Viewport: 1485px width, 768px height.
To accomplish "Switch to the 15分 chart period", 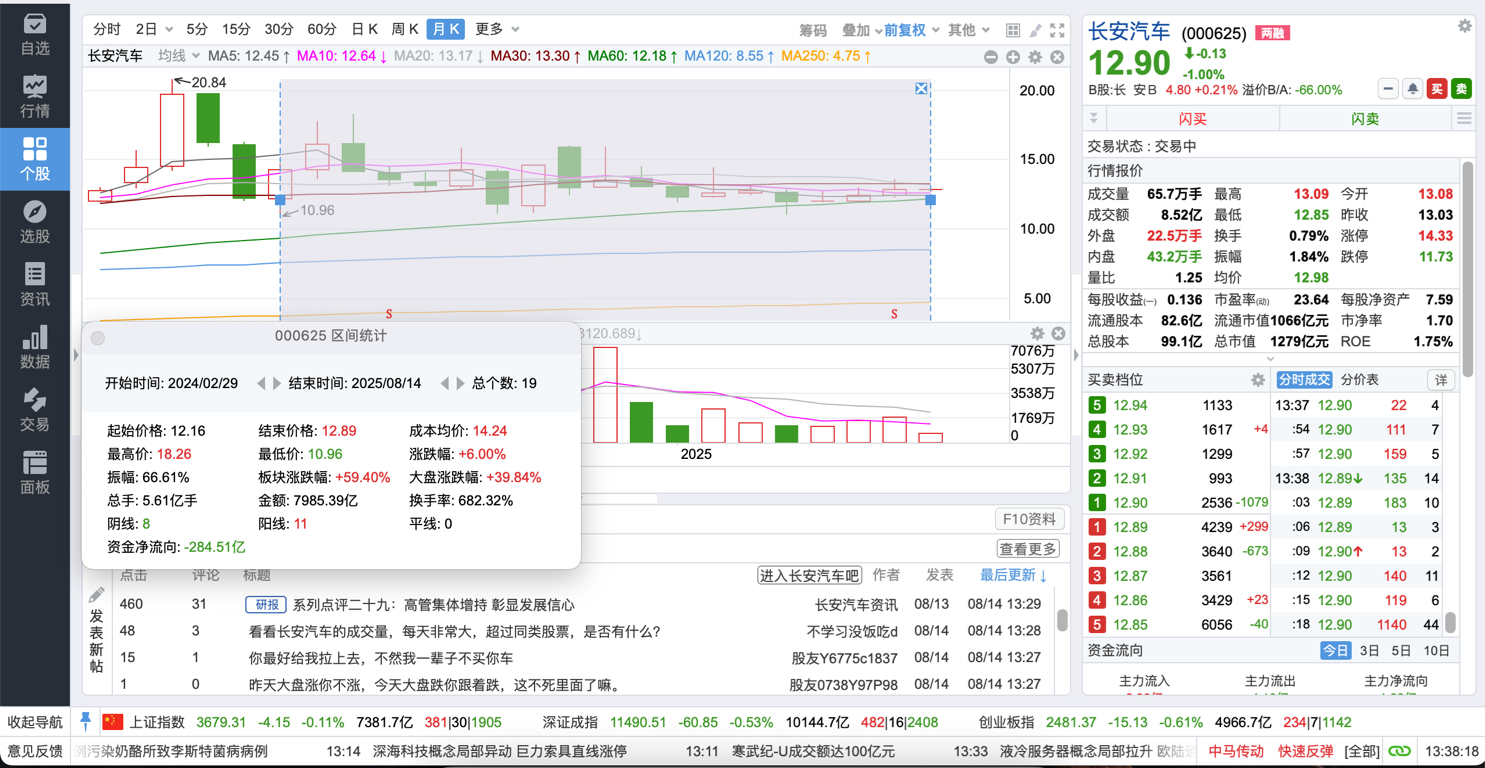I will [236, 29].
